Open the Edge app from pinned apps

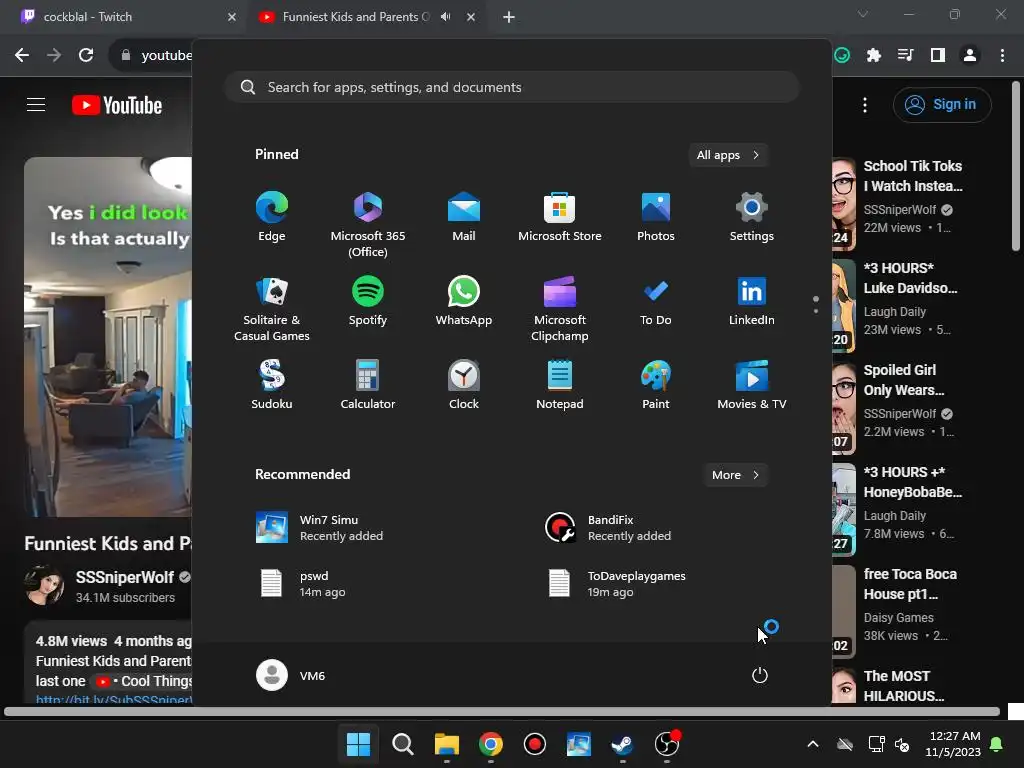(x=272, y=217)
